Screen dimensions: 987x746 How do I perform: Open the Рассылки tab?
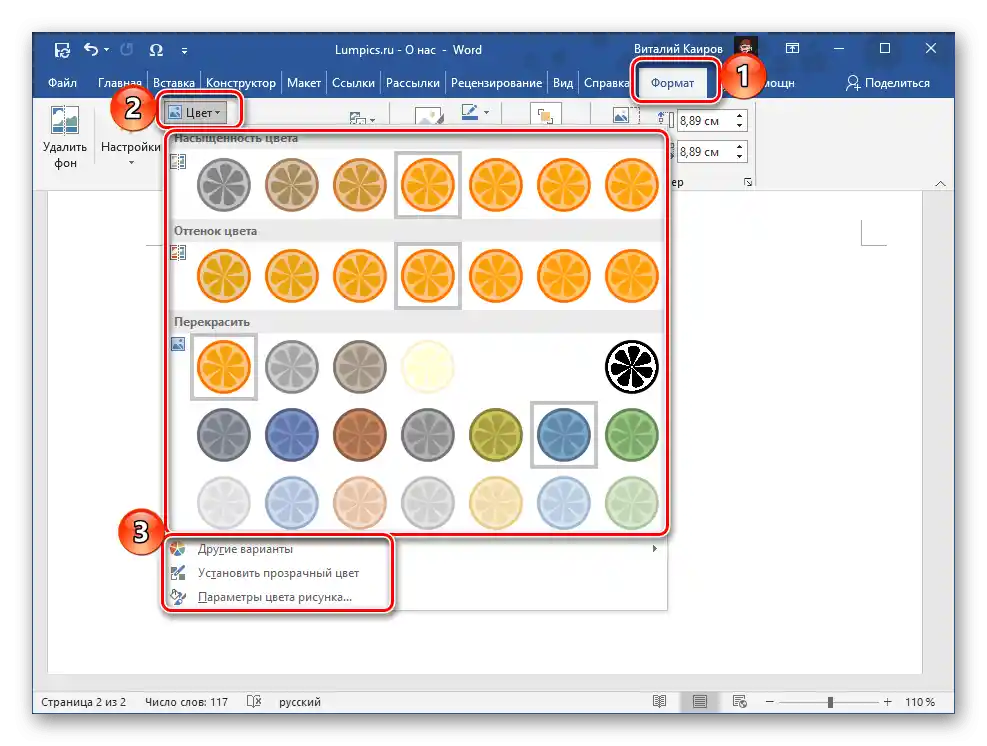pyautogui.click(x=413, y=83)
